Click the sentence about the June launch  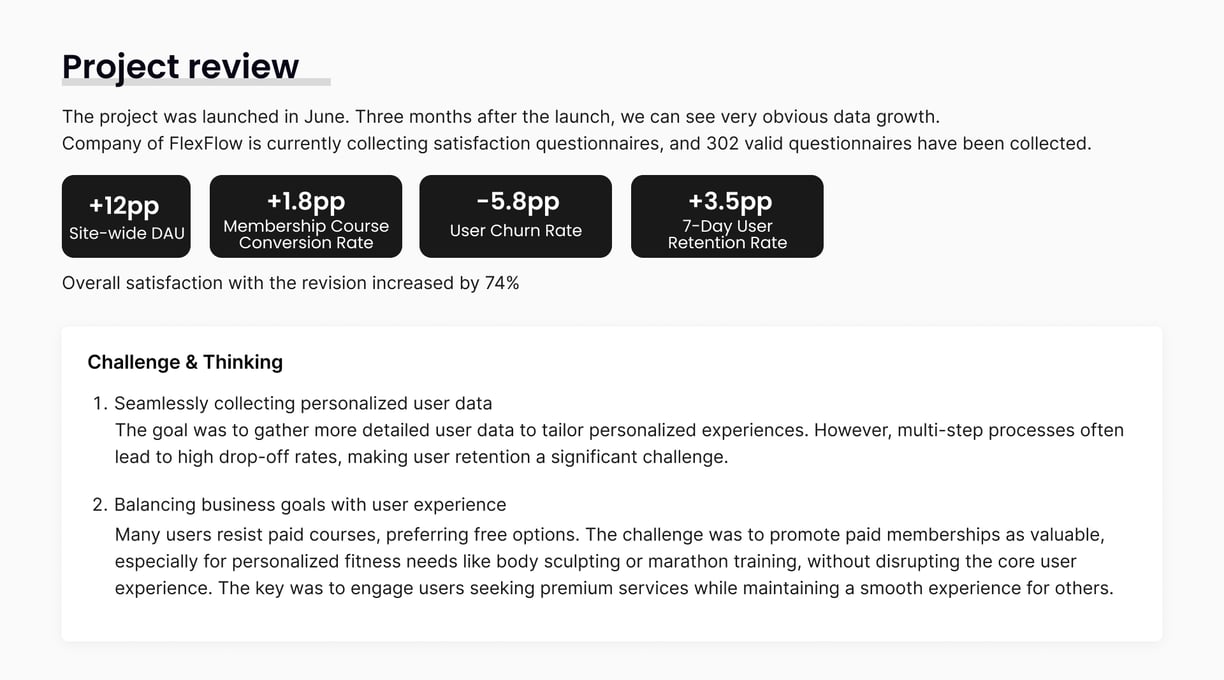coord(500,117)
